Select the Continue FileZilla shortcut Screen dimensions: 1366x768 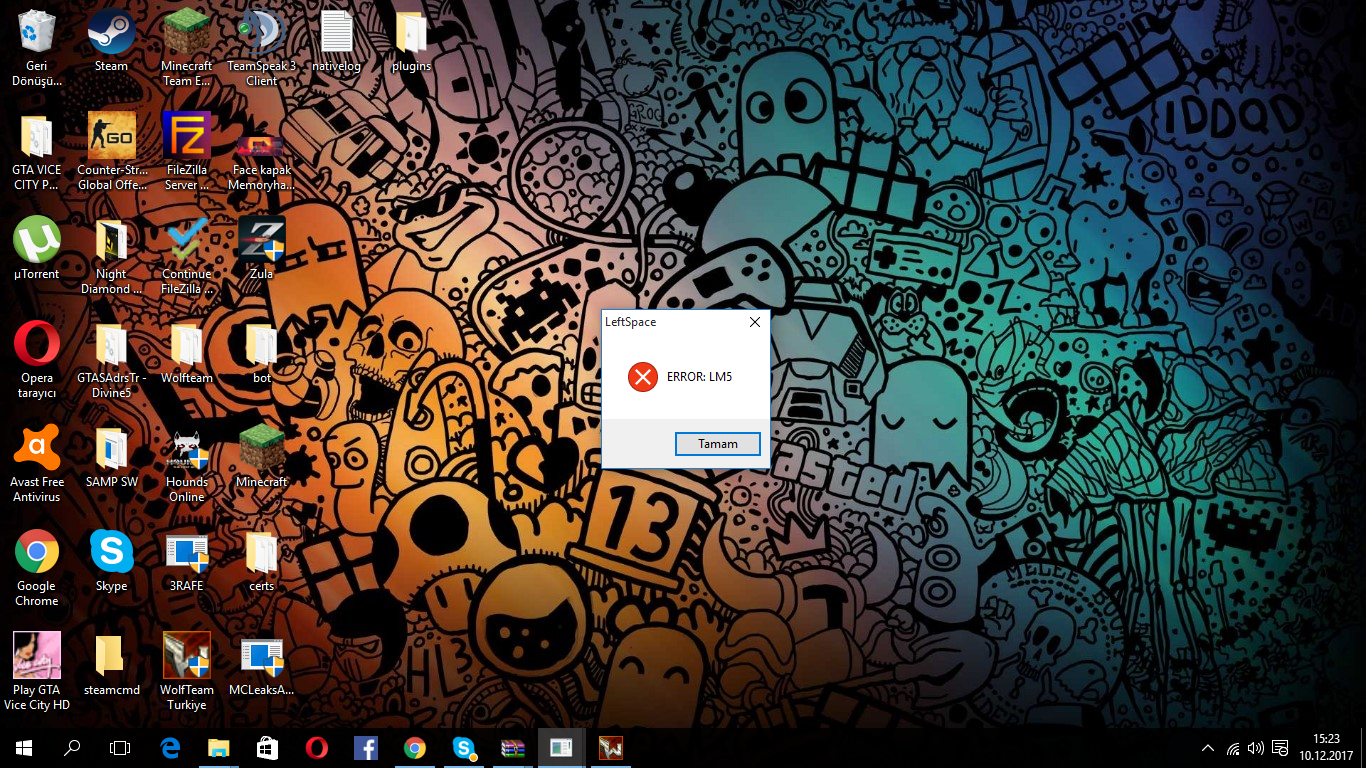pyautogui.click(x=187, y=256)
